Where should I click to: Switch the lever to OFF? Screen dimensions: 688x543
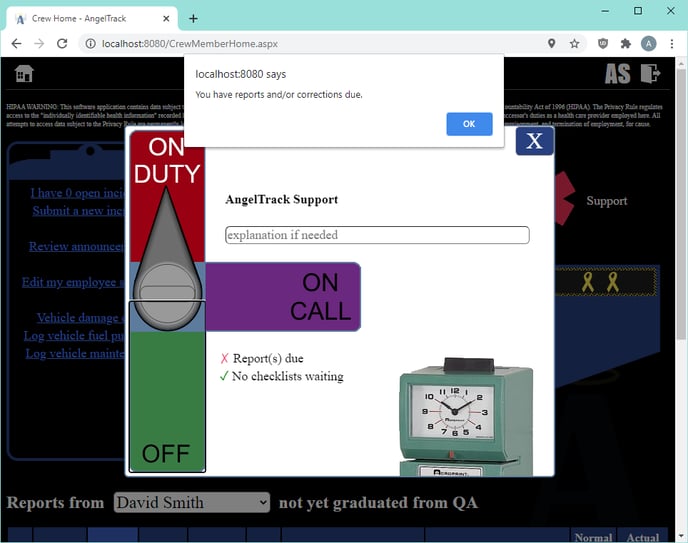coord(167,453)
